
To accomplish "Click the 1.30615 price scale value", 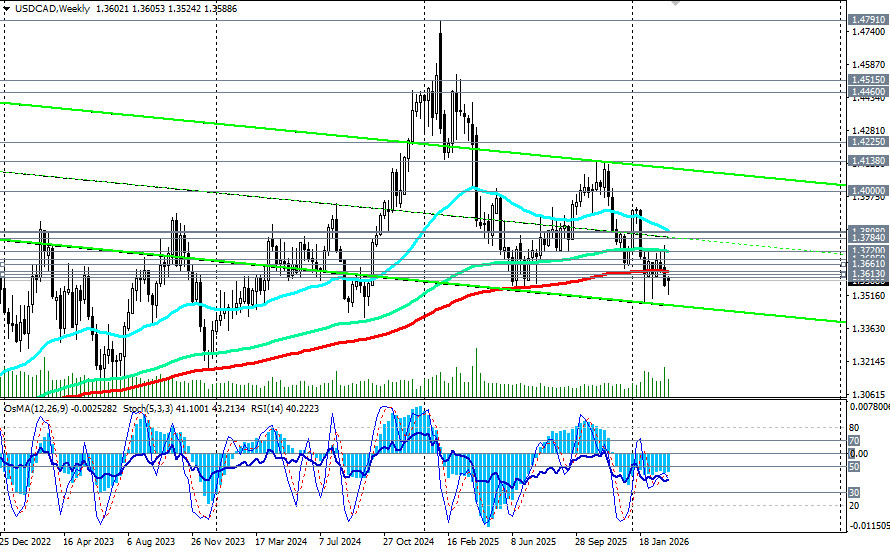I will click(867, 394).
